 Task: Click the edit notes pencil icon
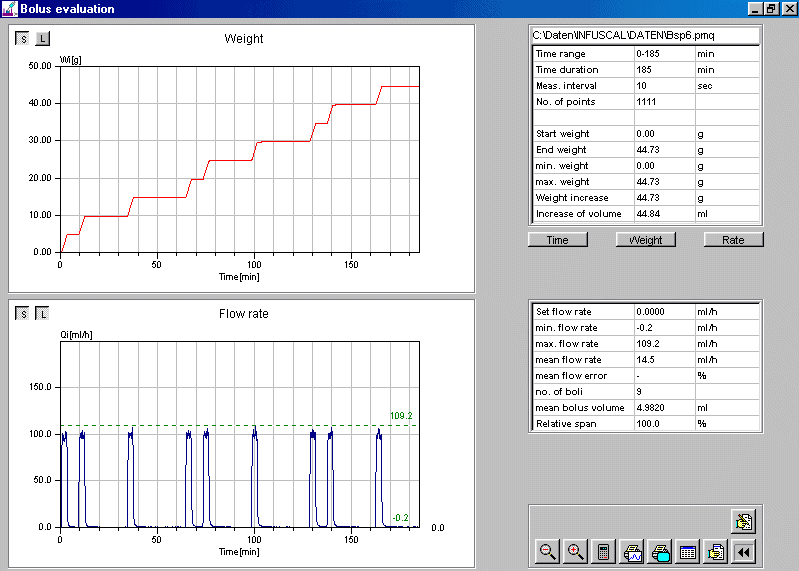[x=743, y=522]
